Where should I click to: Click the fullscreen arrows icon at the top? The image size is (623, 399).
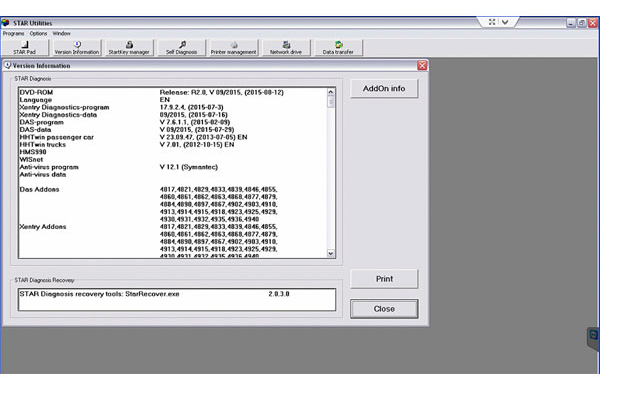492,22
